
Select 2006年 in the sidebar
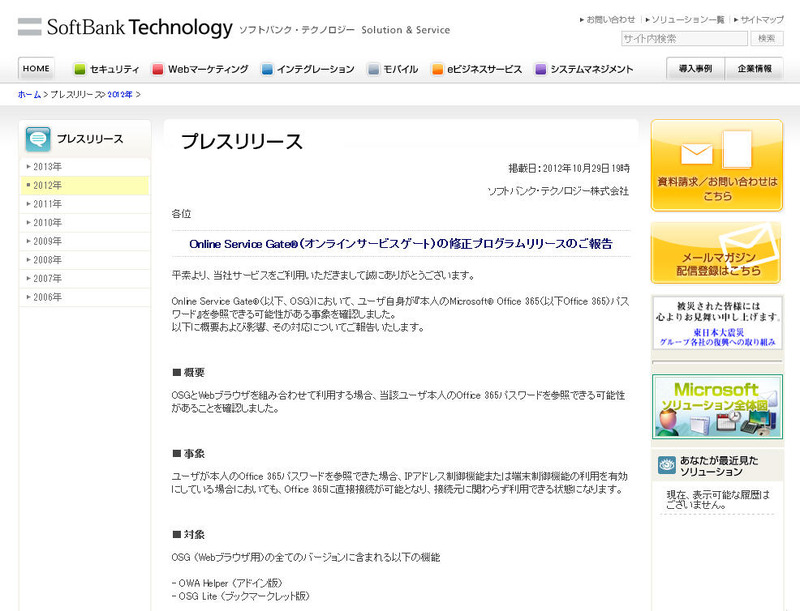coord(47,297)
